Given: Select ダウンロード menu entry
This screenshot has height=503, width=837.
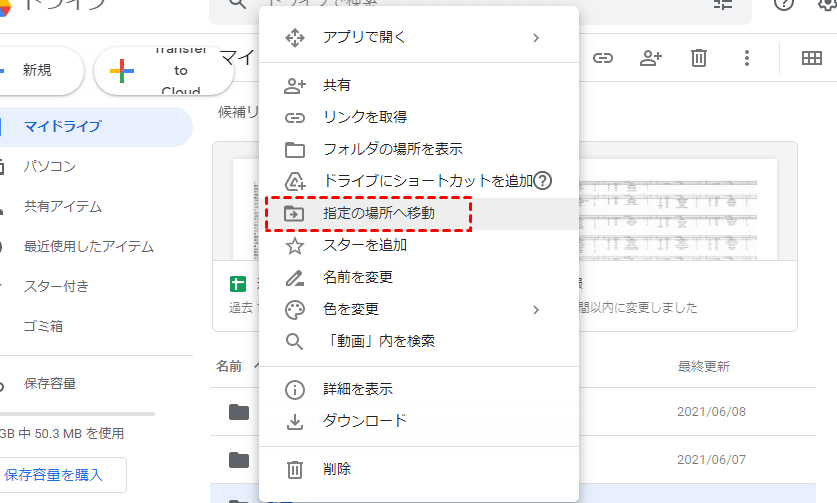Looking at the screenshot, I should point(419,421).
